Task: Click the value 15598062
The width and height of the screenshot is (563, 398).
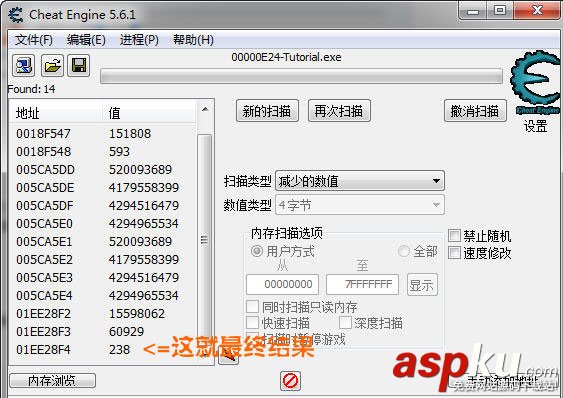Action: tap(137, 314)
